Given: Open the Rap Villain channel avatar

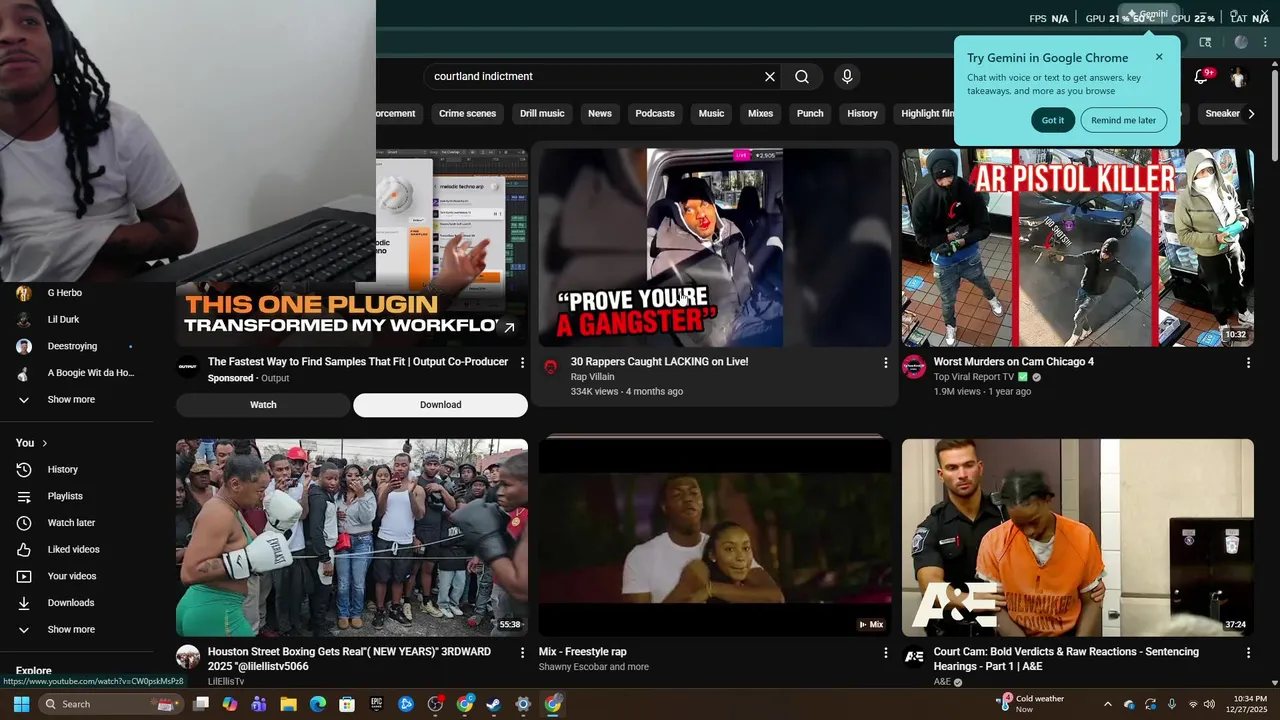Looking at the screenshot, I should 550,367.
